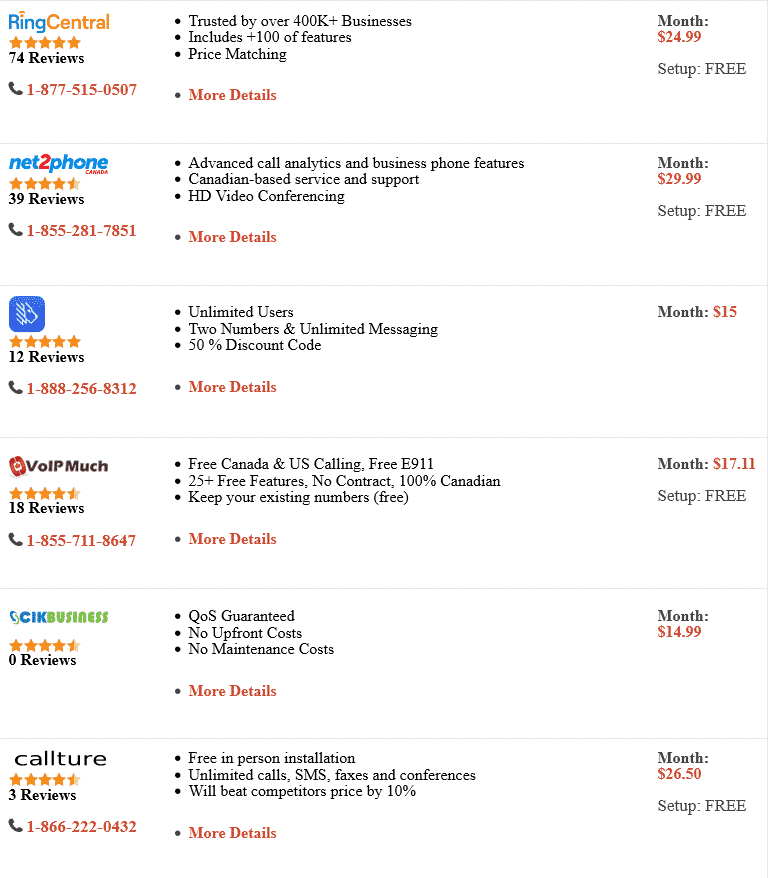The height and width of the screenshot is (878, 768).
Task: Click RingCentral's five-star rating
Action: (45, 42)
